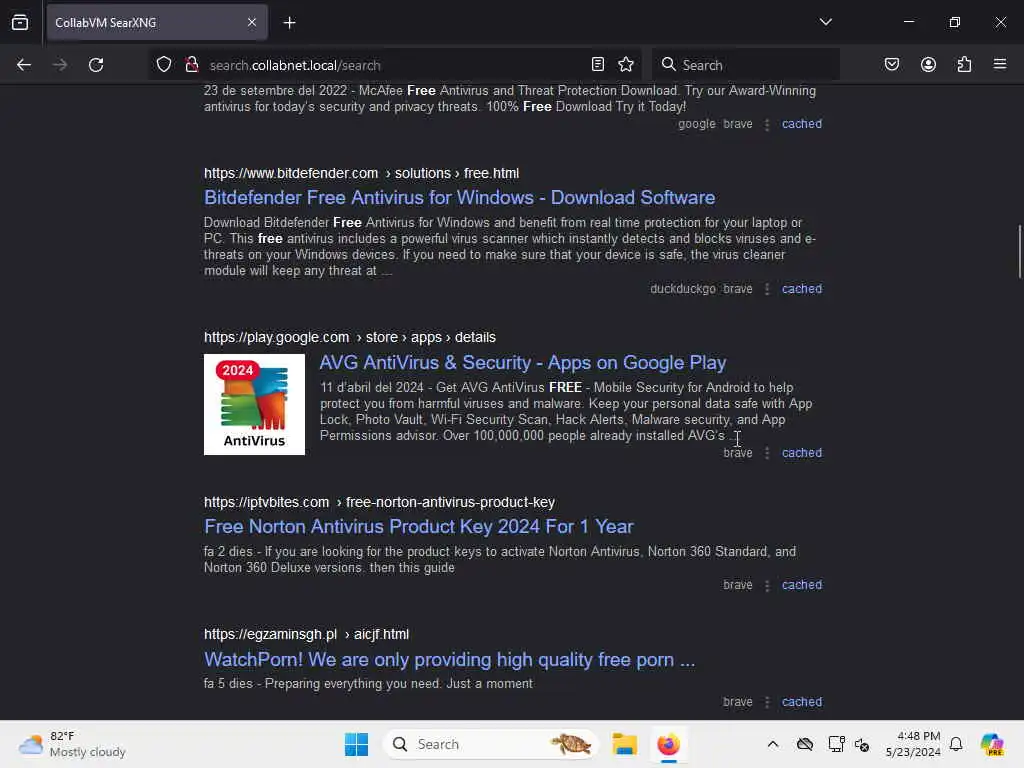Click the Firefox taskbar icon
The width and height of the screenshot is (1024, 768).
(668, 744)
